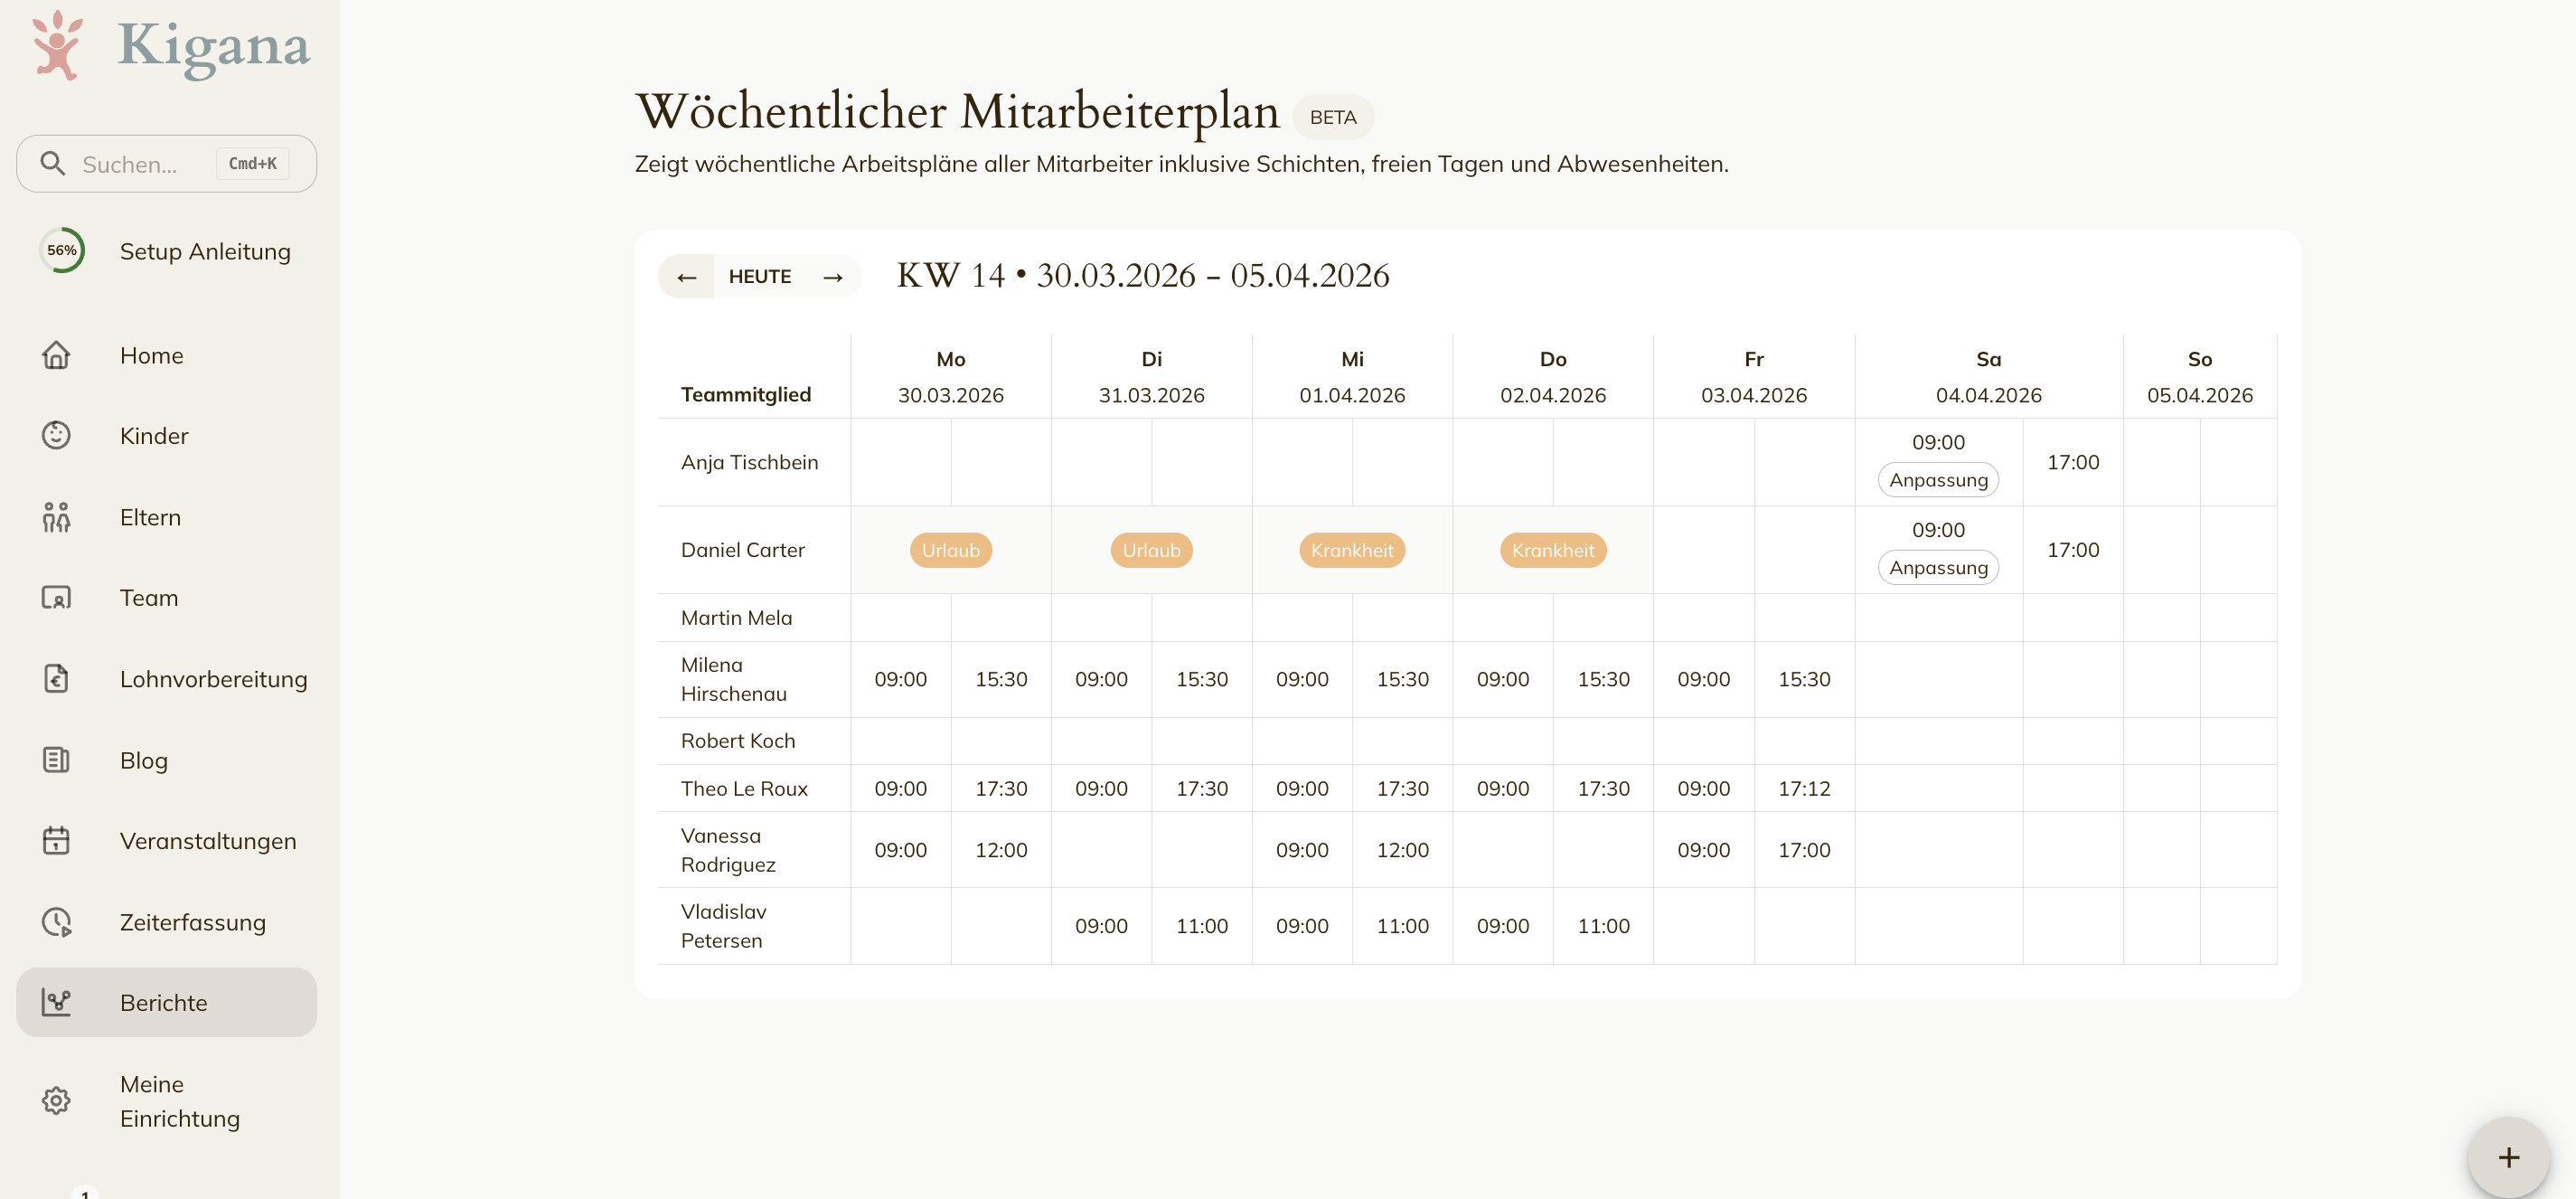Go to next week with right arrow
2576x1199 pixels.
point(833,277)
